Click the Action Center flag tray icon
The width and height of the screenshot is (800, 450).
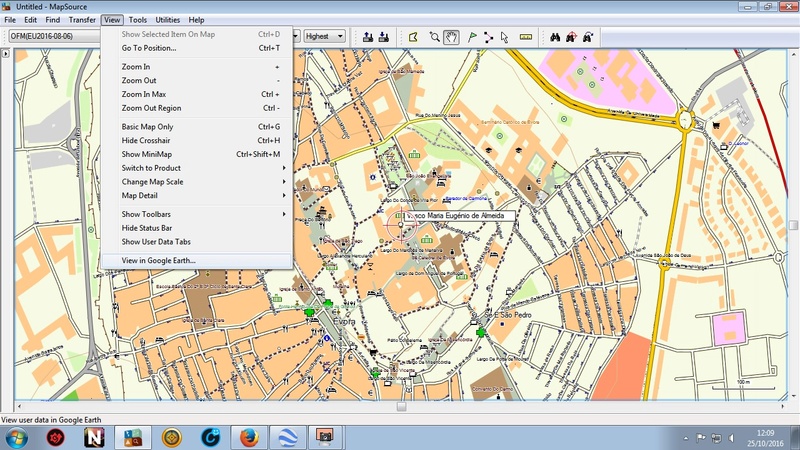(701, 438)
